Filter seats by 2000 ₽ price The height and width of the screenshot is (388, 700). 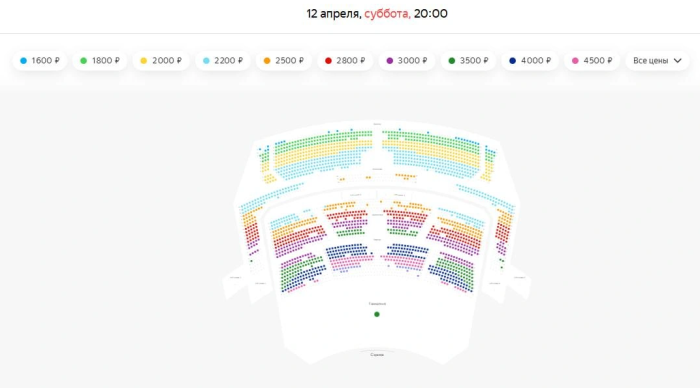pyautogui.click(x=161, y=61)
